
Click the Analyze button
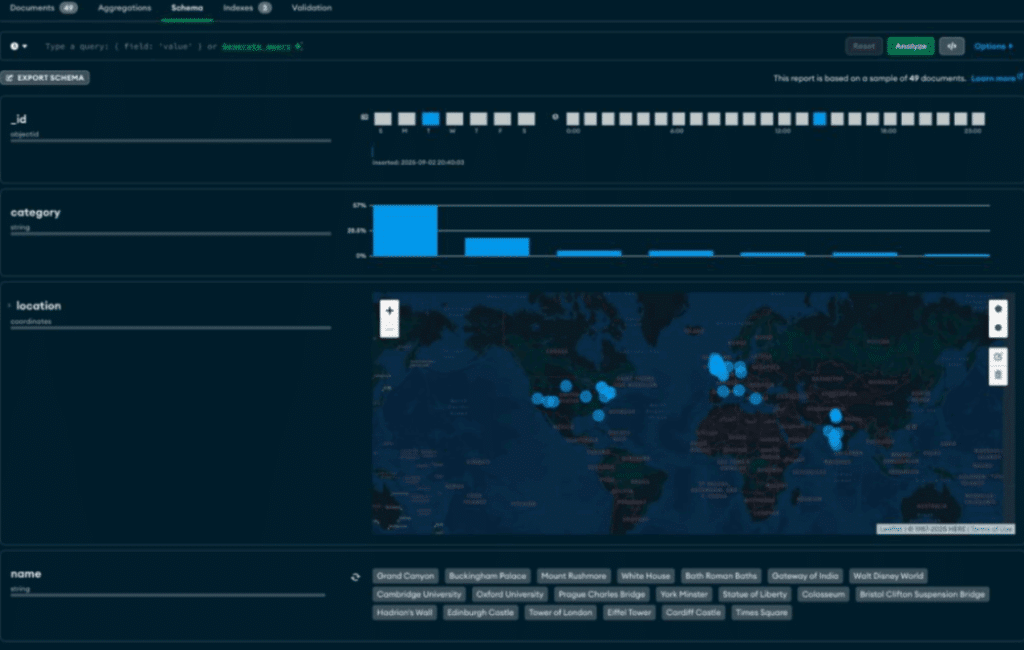click(910, 46)
